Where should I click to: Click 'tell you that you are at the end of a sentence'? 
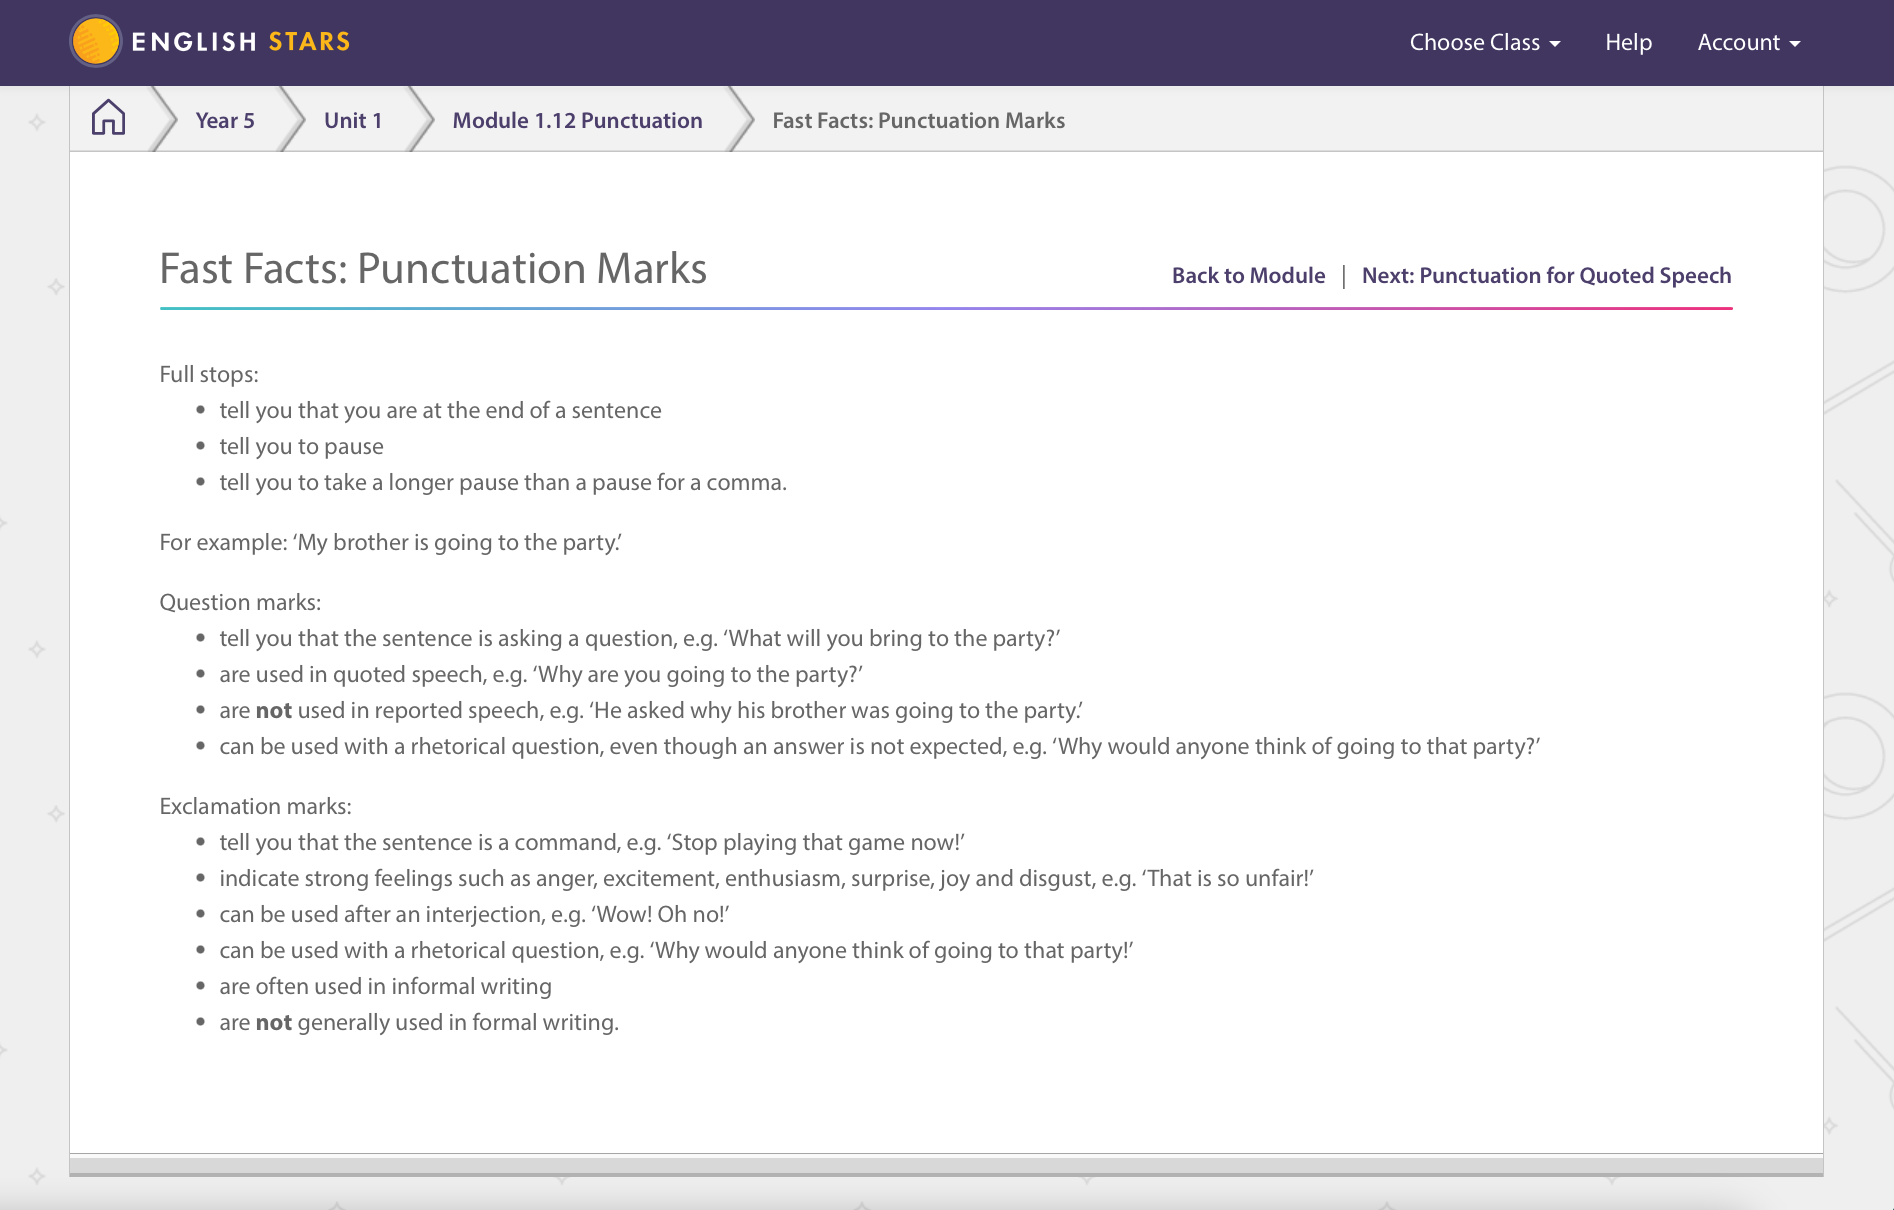click(x=440, y=410)
